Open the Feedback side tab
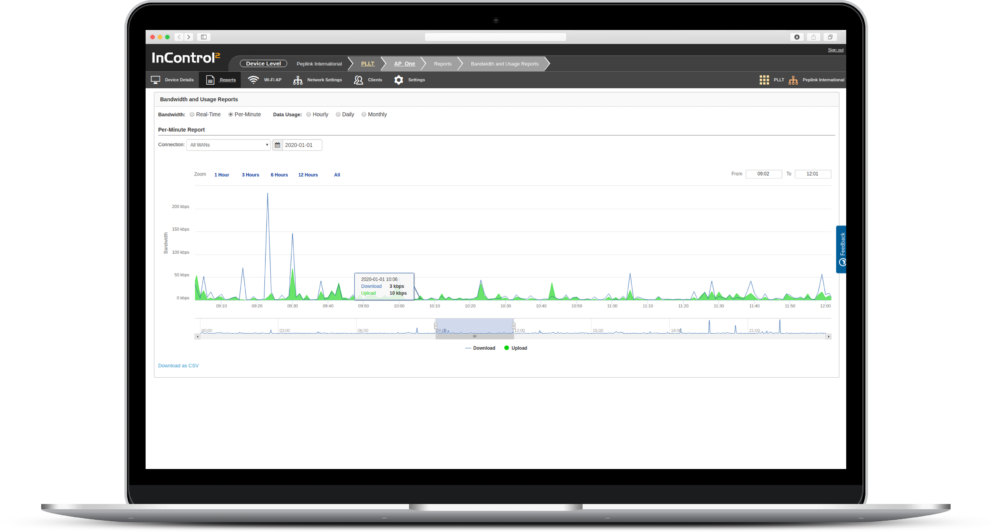Viewport: 992px width, 532px height. point(841,249)
